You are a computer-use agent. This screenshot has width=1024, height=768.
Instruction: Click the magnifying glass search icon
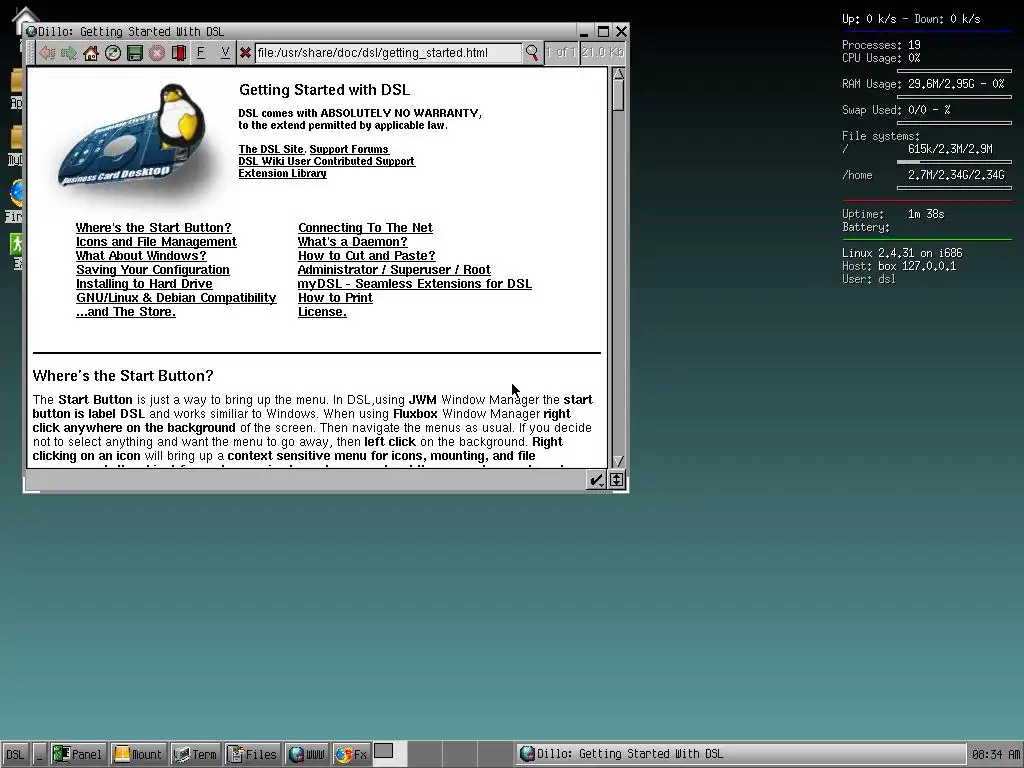pos(532,53)
